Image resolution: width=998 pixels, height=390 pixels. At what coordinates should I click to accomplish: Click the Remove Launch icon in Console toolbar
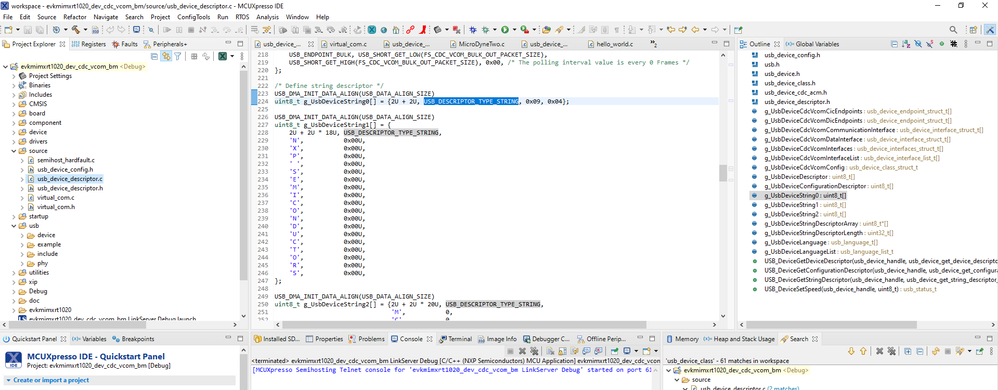click(522, 351)
